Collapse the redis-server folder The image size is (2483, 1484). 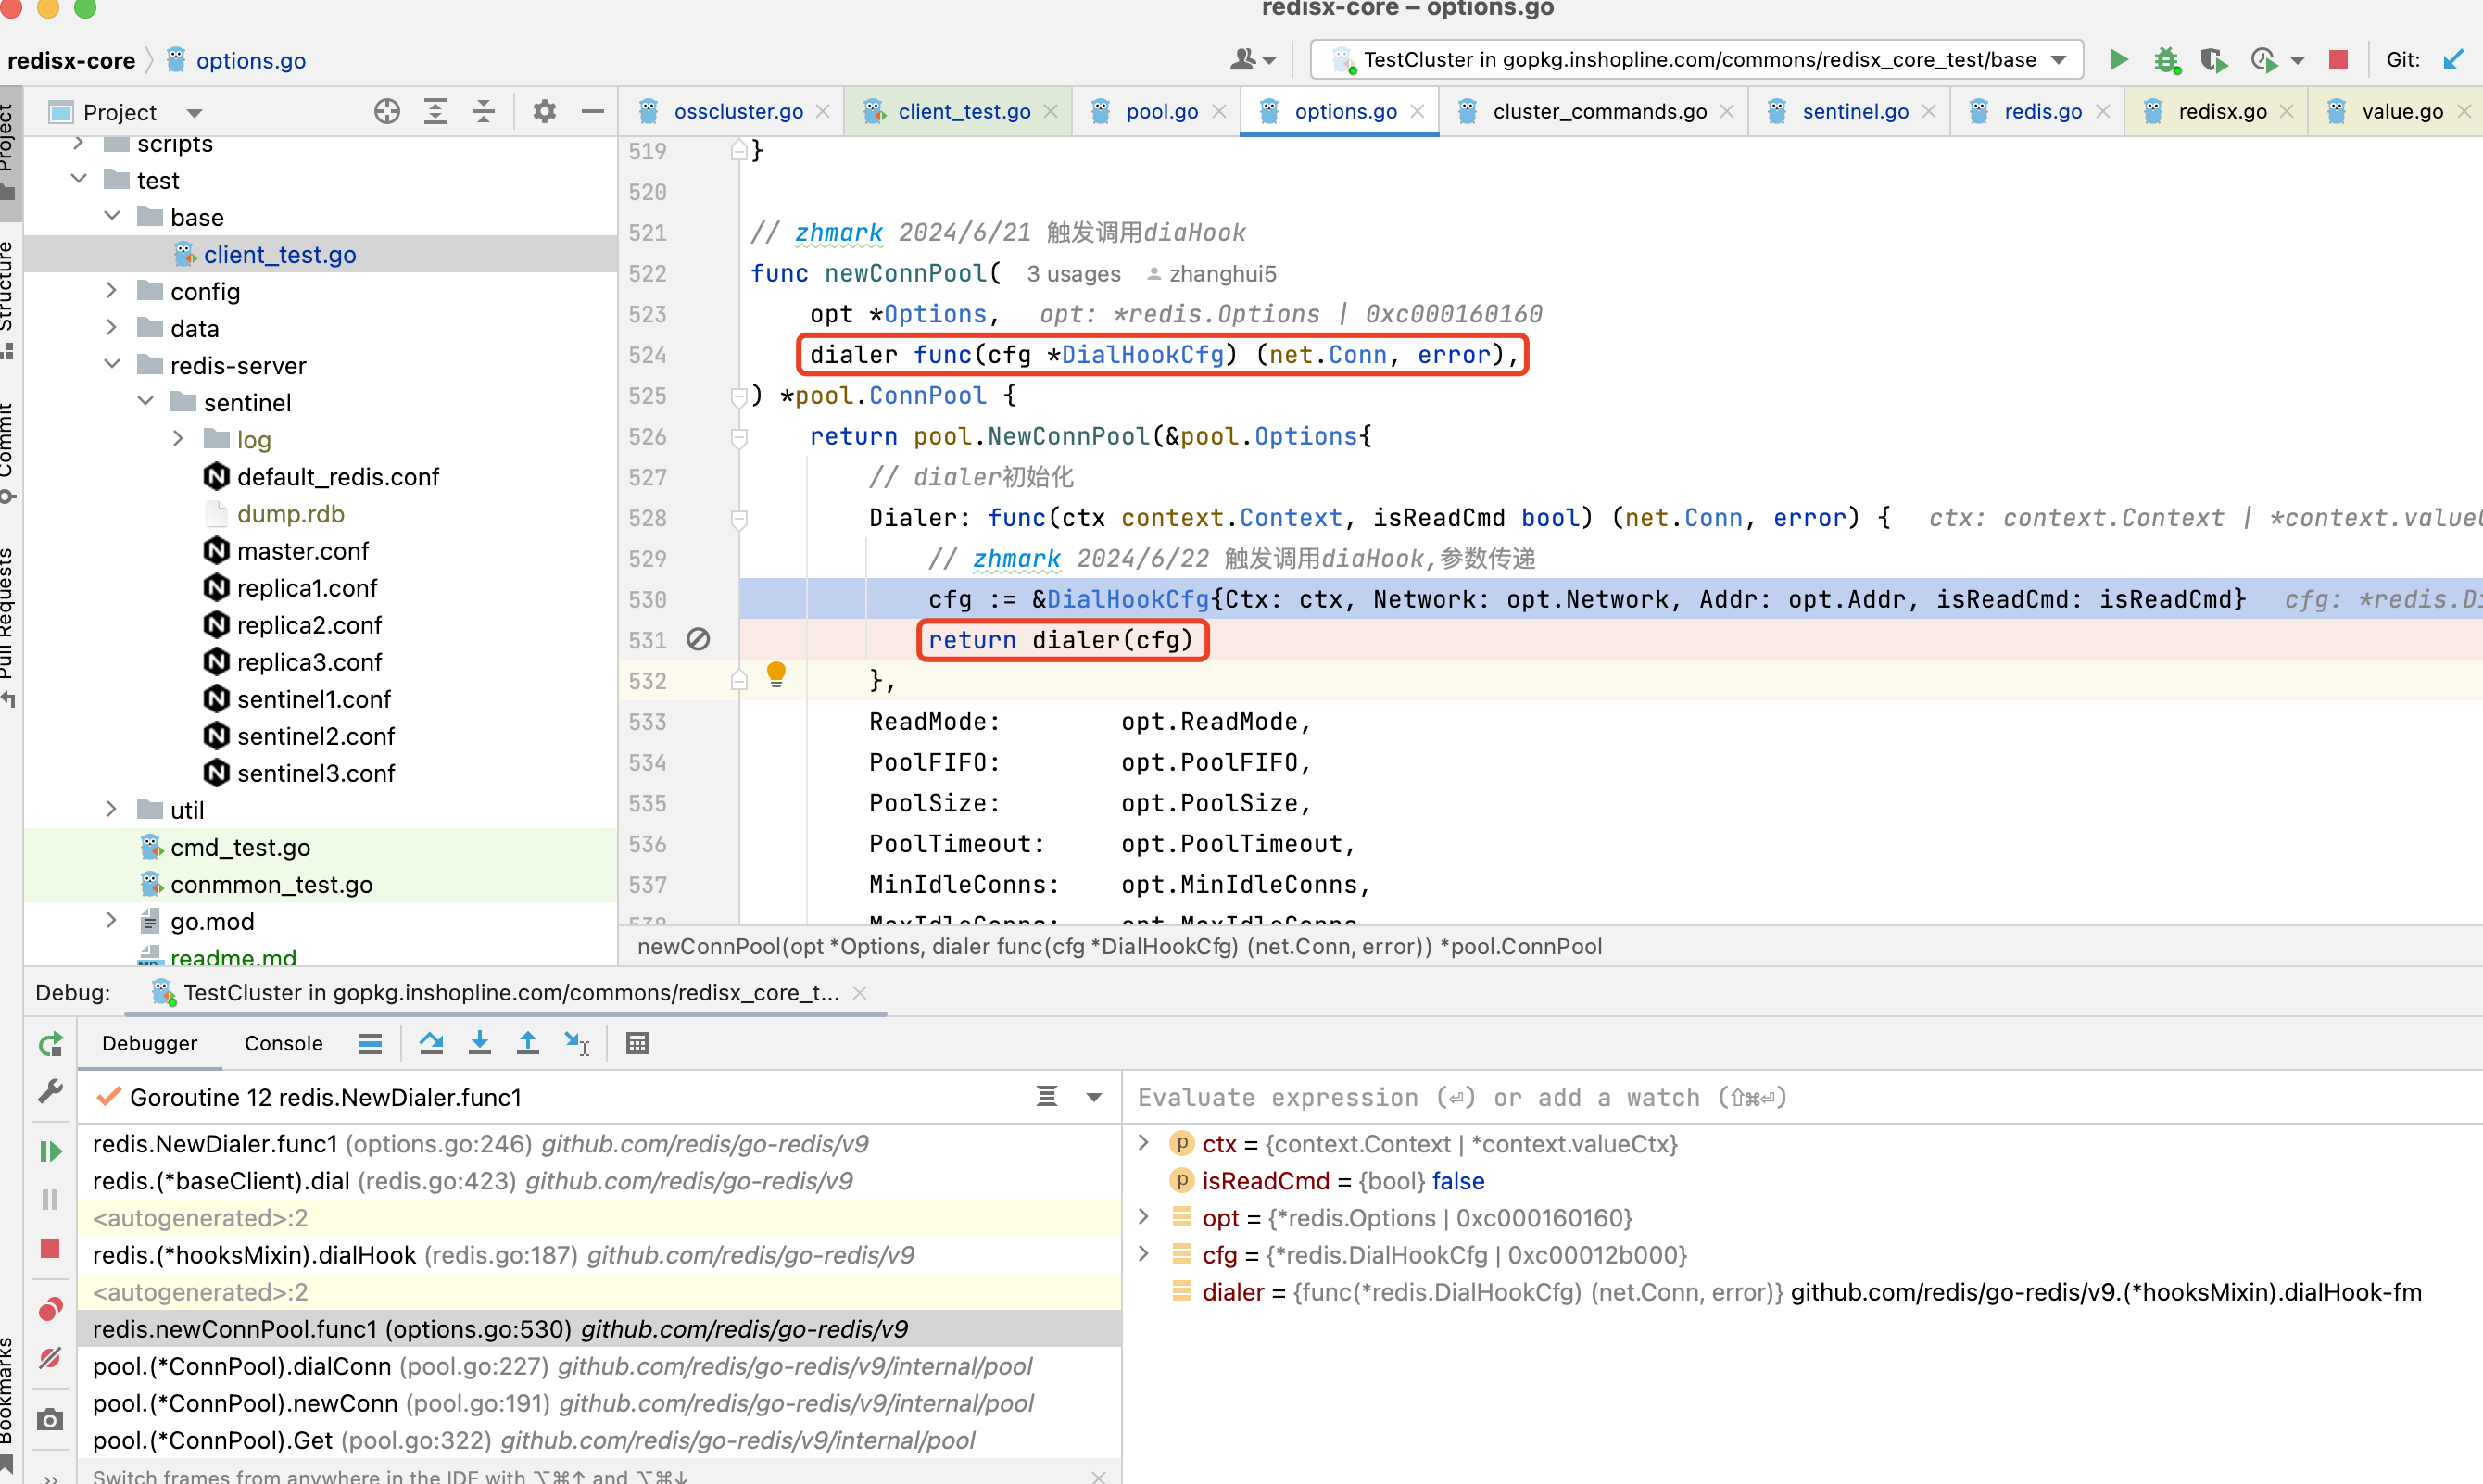(x=112, y=364)
